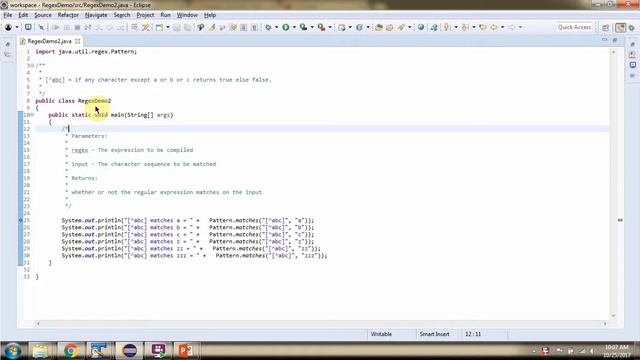The height and width of the screenshot is (360, 640).
Task: Click the Run with Coverage icon
Action: pyautogui.click(x=303, y=27)
